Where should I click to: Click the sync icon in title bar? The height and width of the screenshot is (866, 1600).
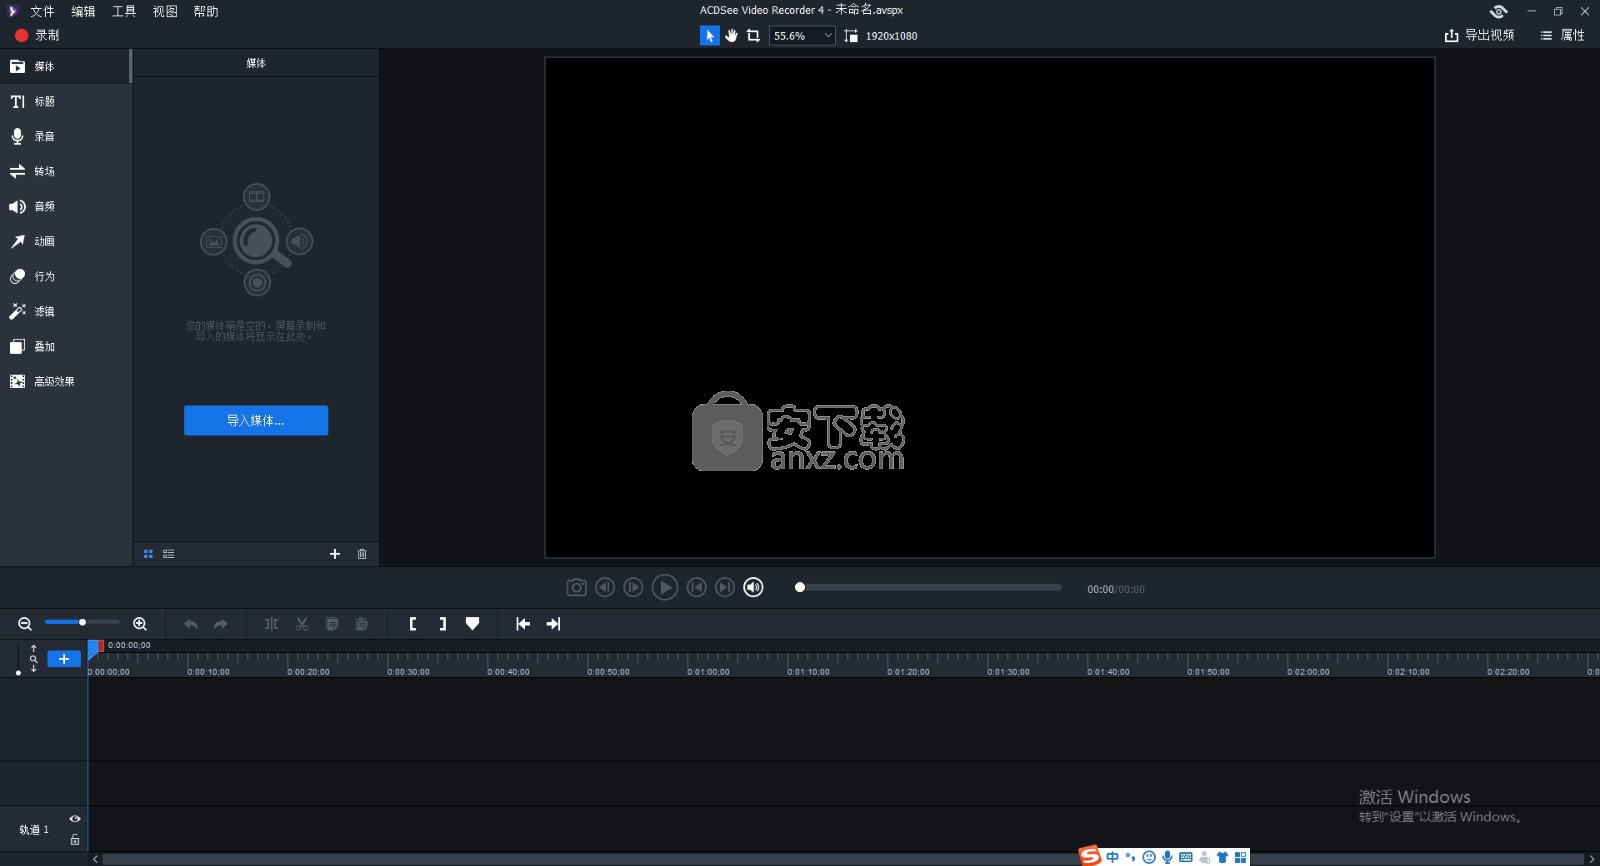click(x=1498, y=11)
